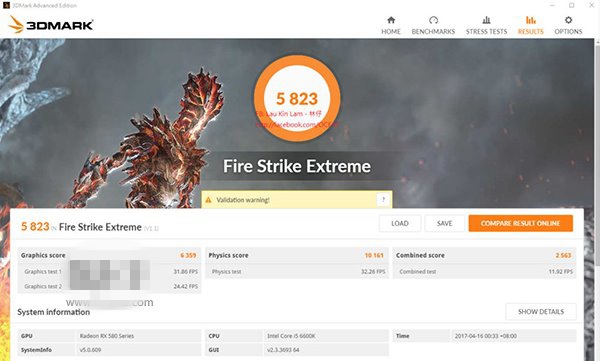The height and width of the screenshot is (361, 600).
Task: Open the Benchmarks gauge icon
Action: (x=433, y=20)
